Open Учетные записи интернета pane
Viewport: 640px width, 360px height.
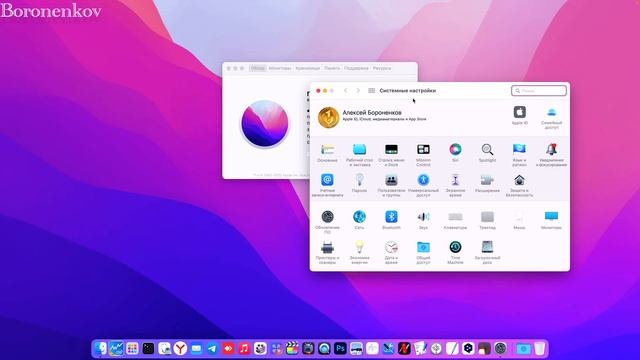pos(327,180)
